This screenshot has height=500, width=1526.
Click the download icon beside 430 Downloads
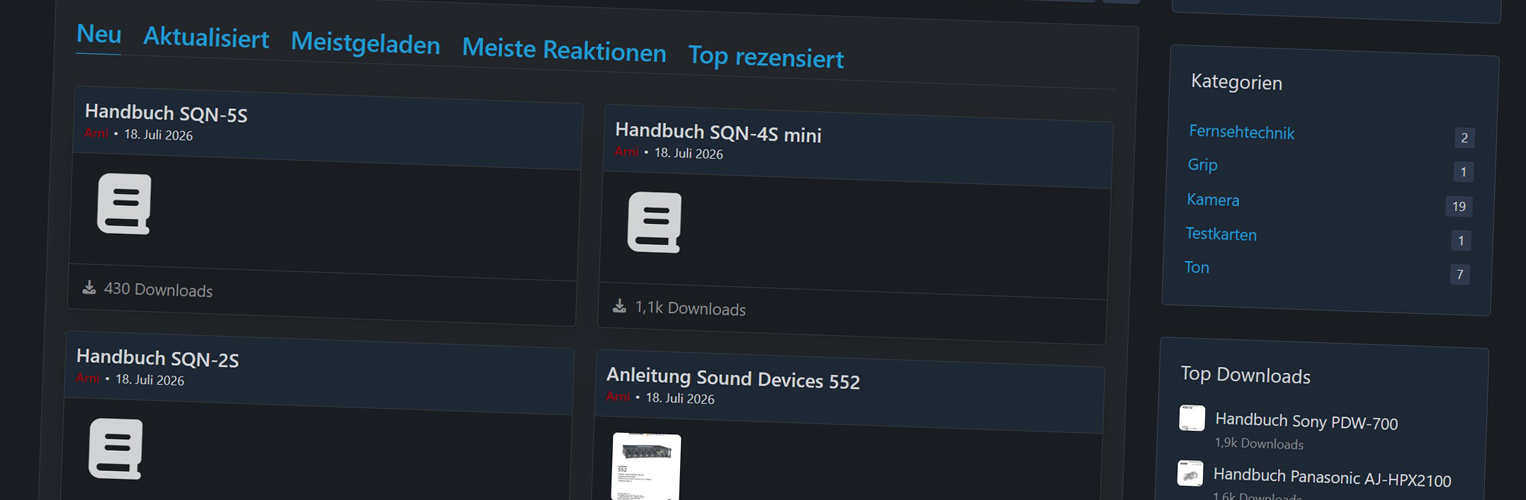(89, 287)
